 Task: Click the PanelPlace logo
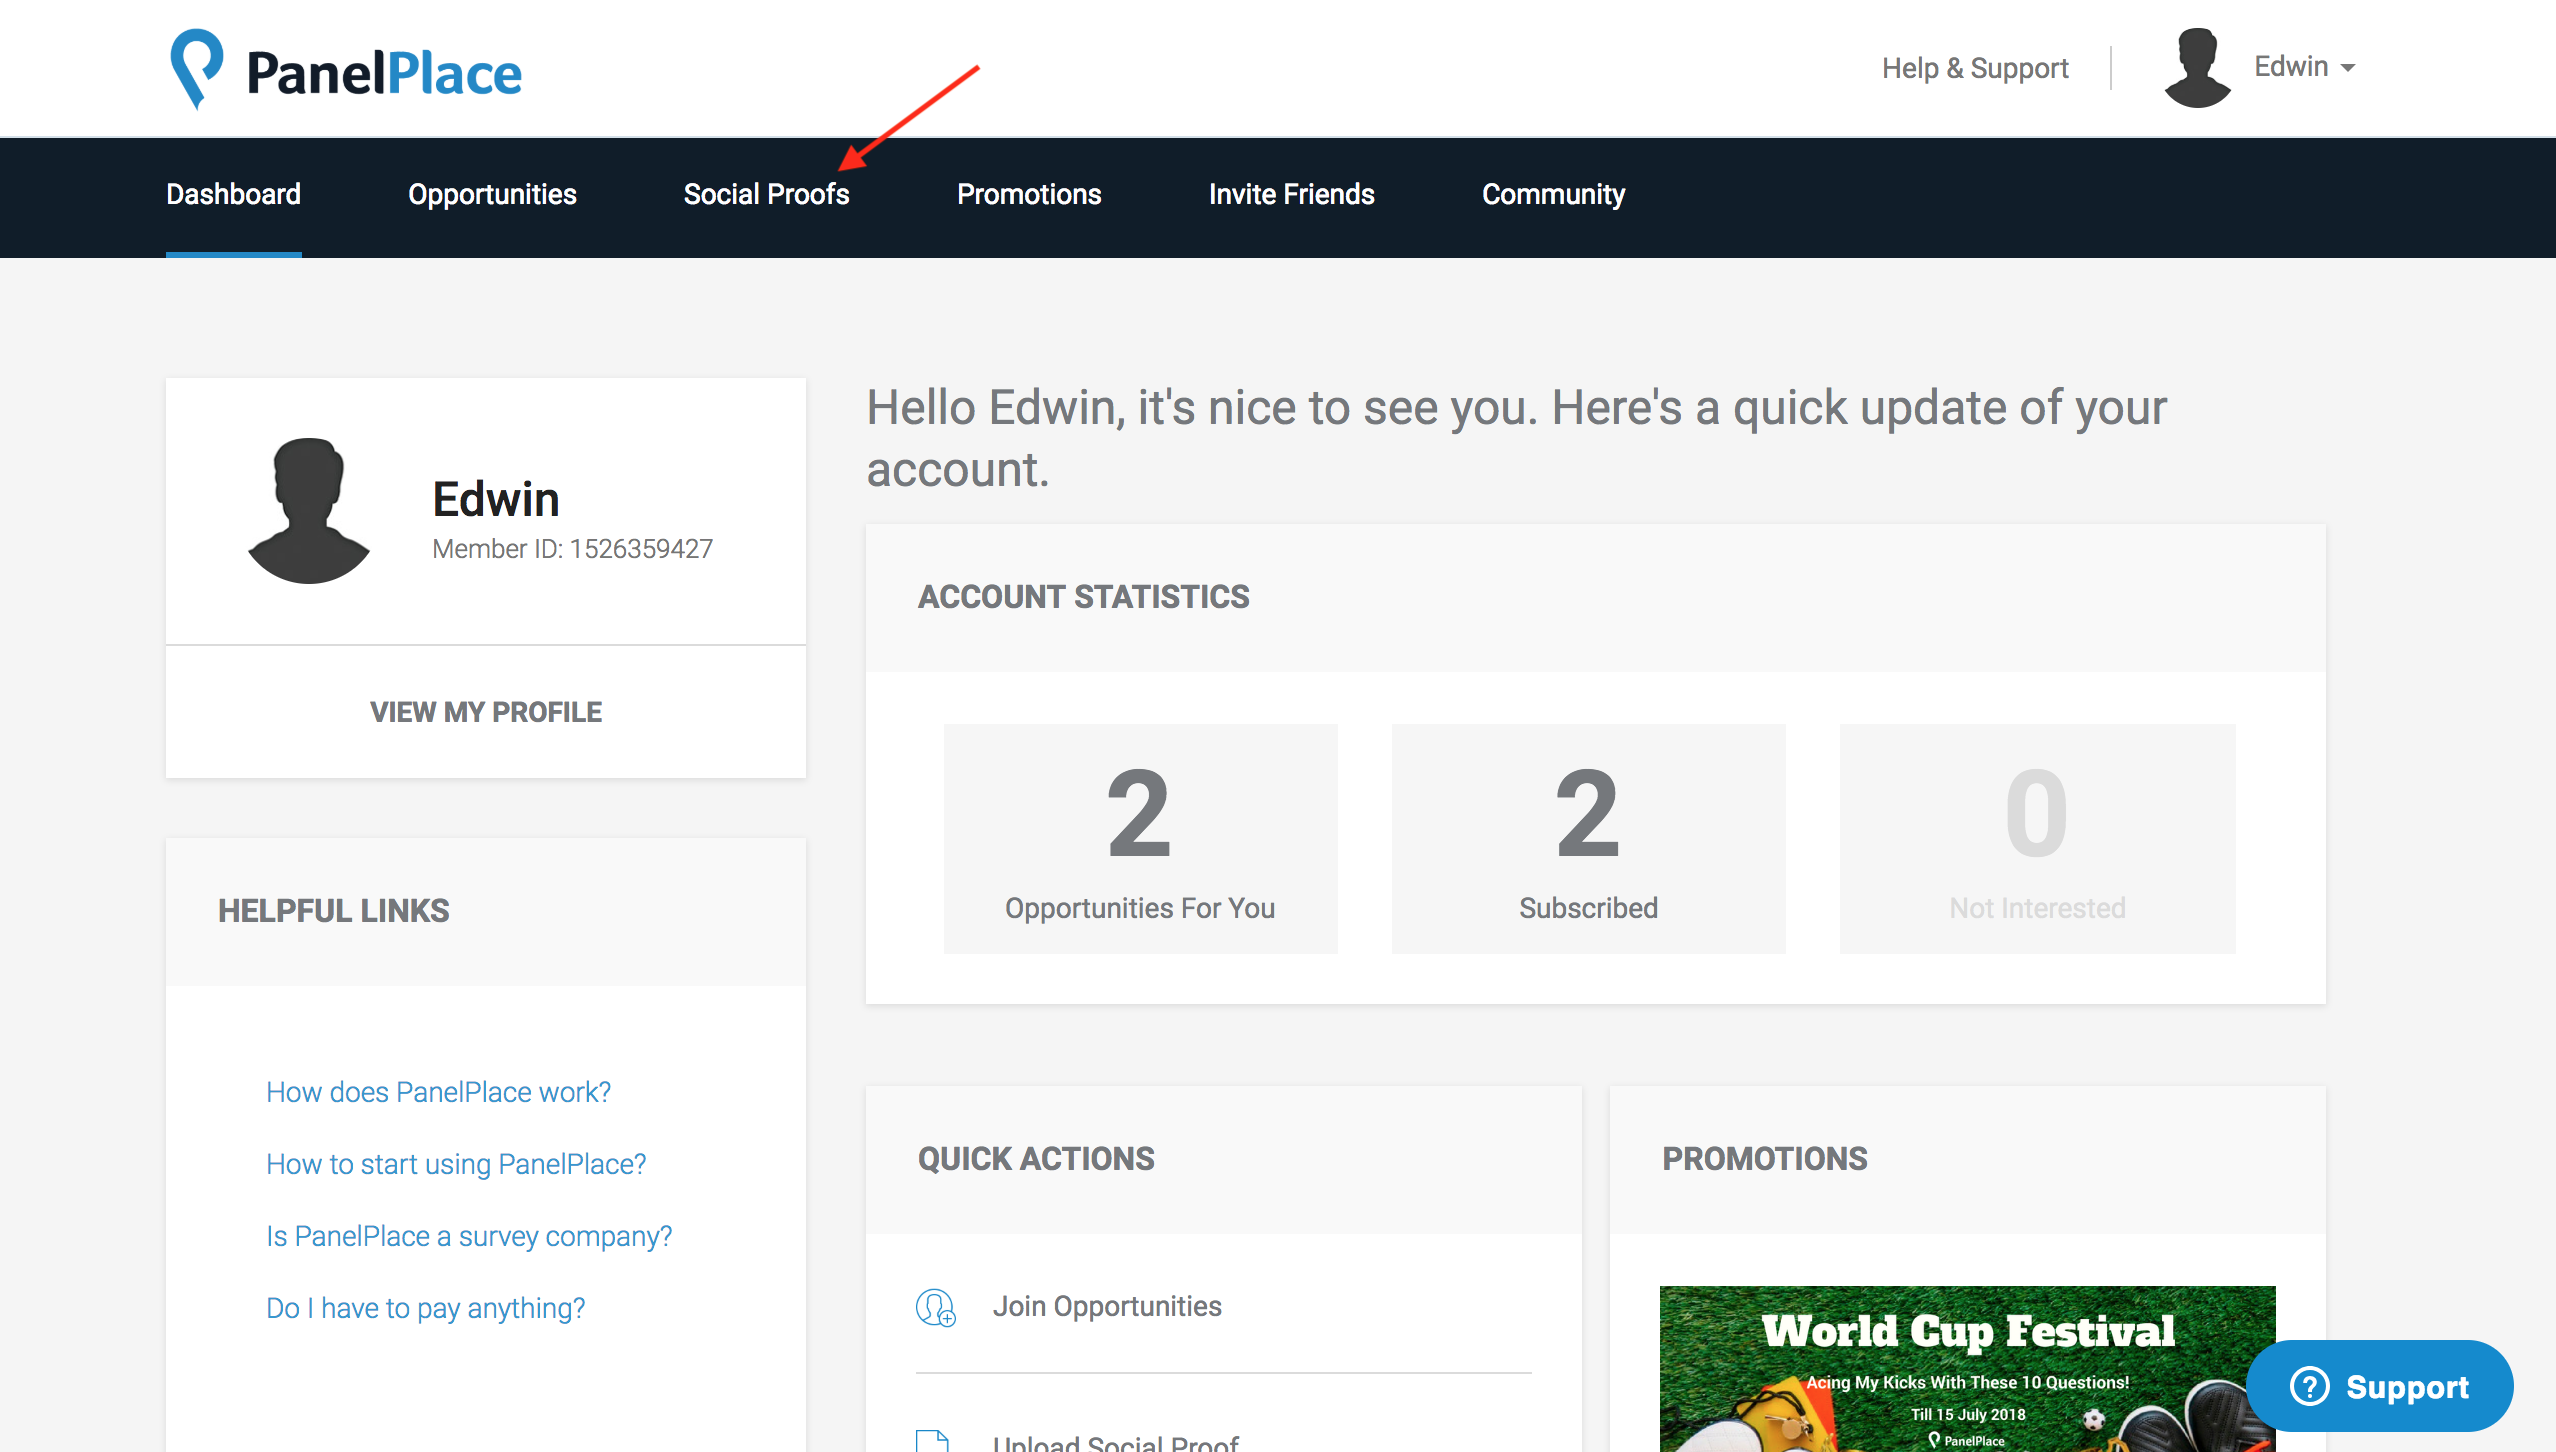(346, 70)
